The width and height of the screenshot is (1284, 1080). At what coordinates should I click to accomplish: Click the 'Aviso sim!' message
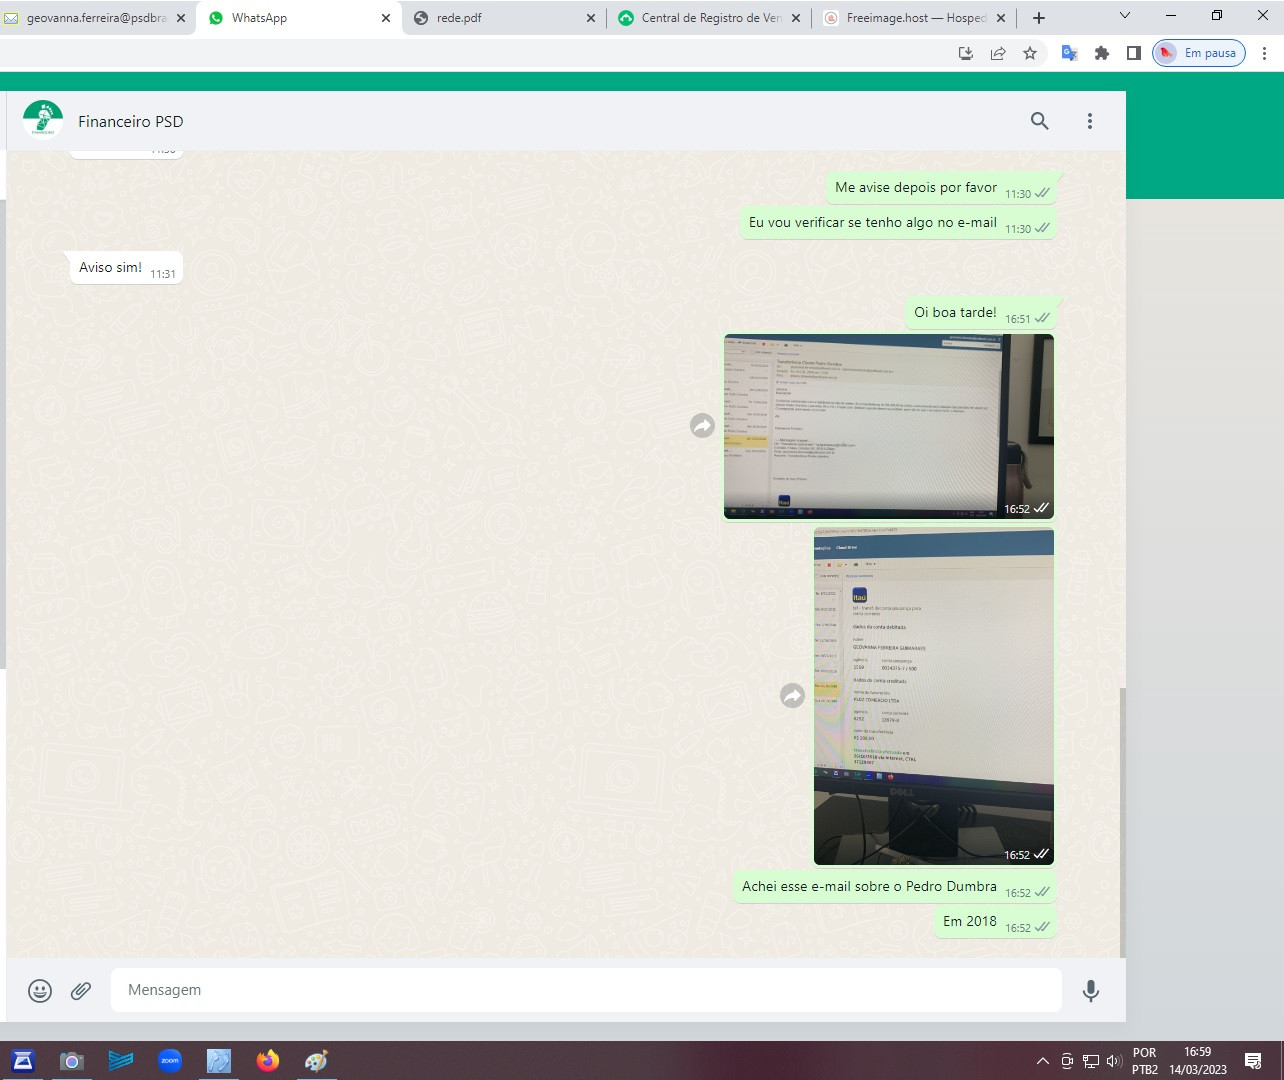[126, 268]
